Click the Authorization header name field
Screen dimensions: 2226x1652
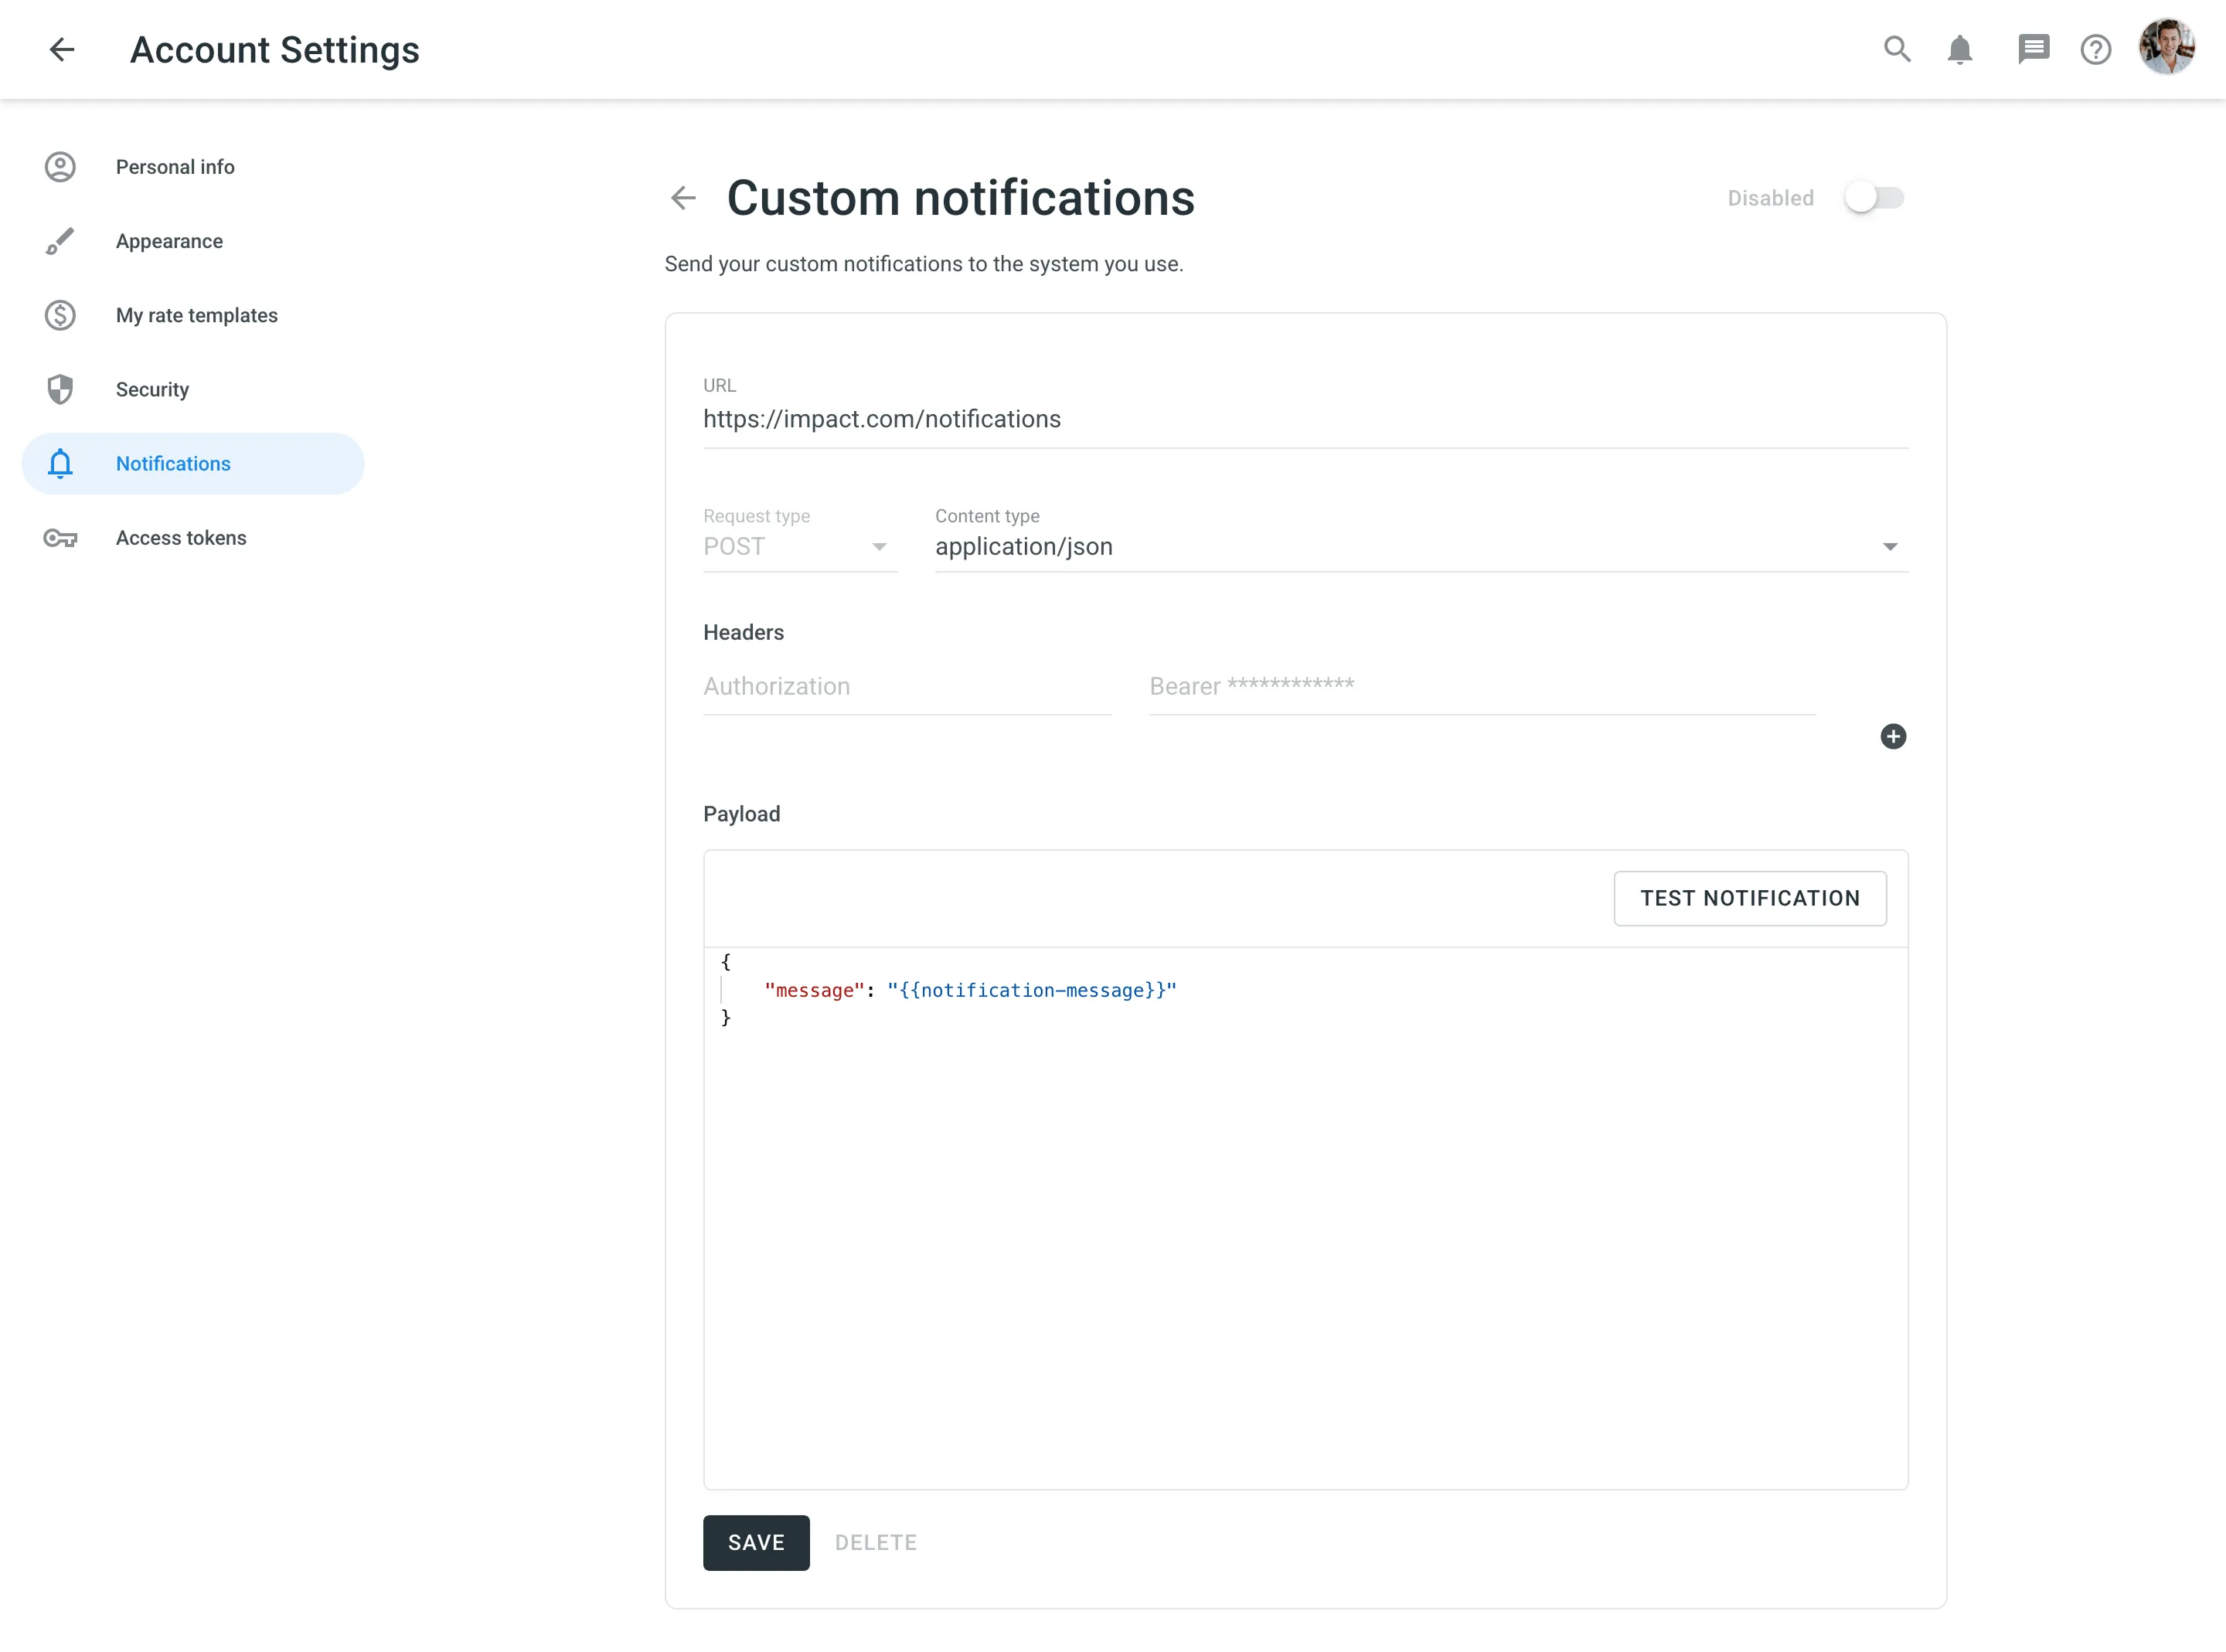click(x=905, y=686)
